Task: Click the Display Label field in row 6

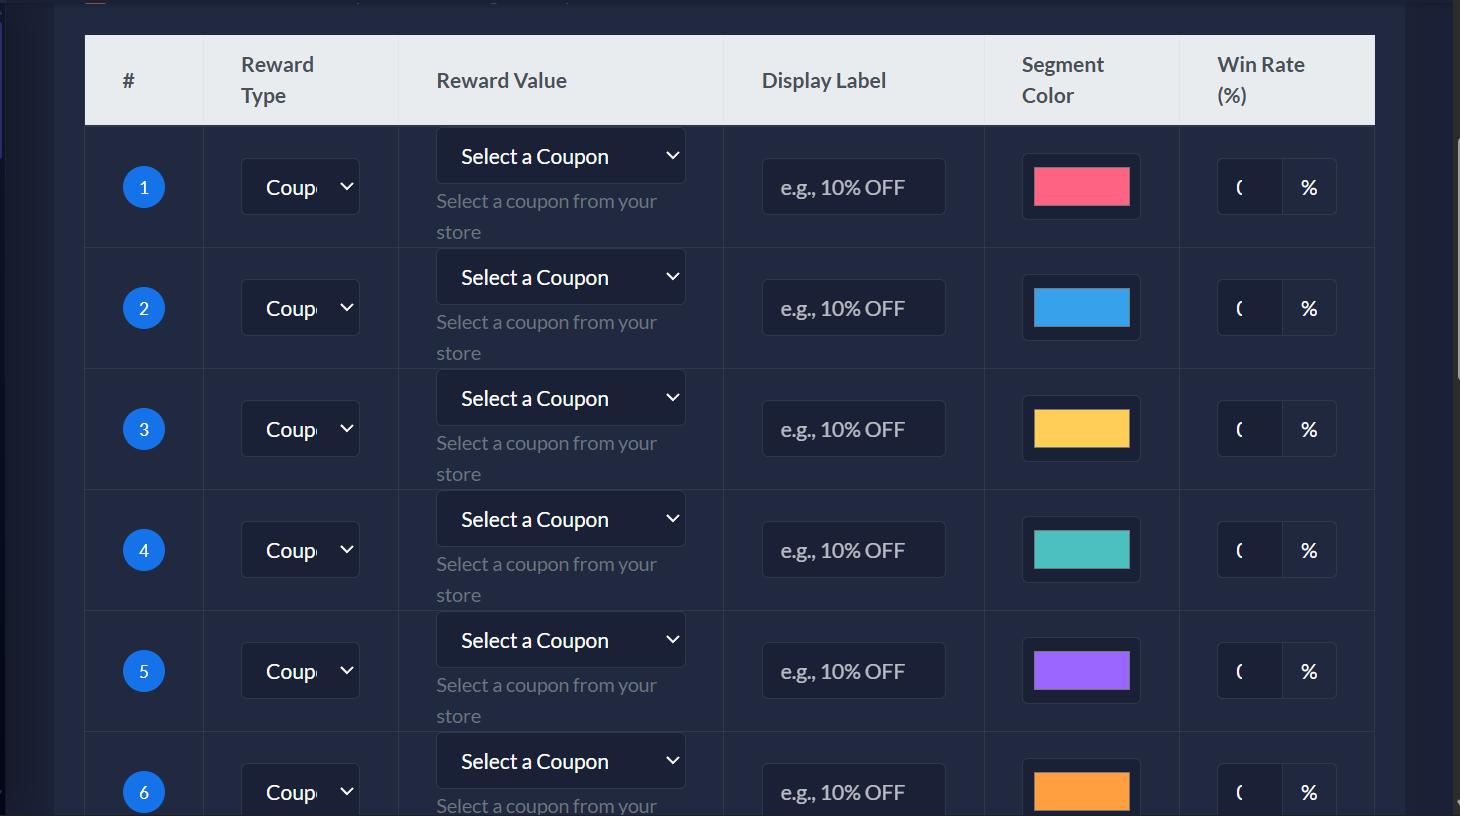Action: coord(853,792)
